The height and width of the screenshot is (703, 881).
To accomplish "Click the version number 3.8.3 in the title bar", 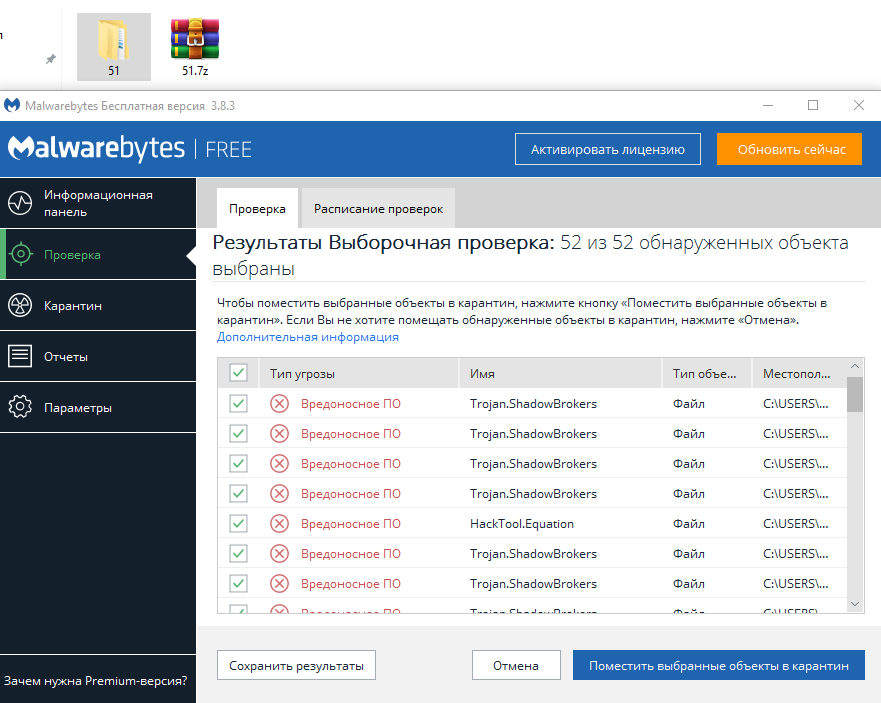I will (x=223, y=106).
